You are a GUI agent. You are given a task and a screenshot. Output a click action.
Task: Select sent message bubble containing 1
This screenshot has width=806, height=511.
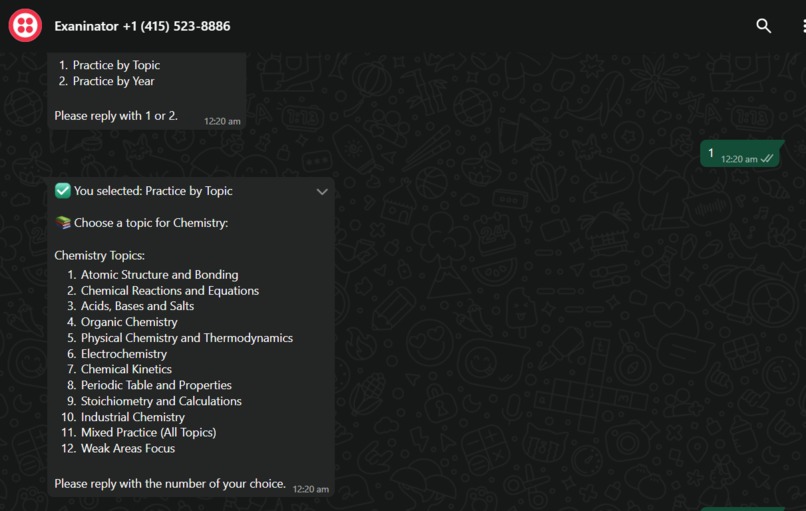[740, 153]
